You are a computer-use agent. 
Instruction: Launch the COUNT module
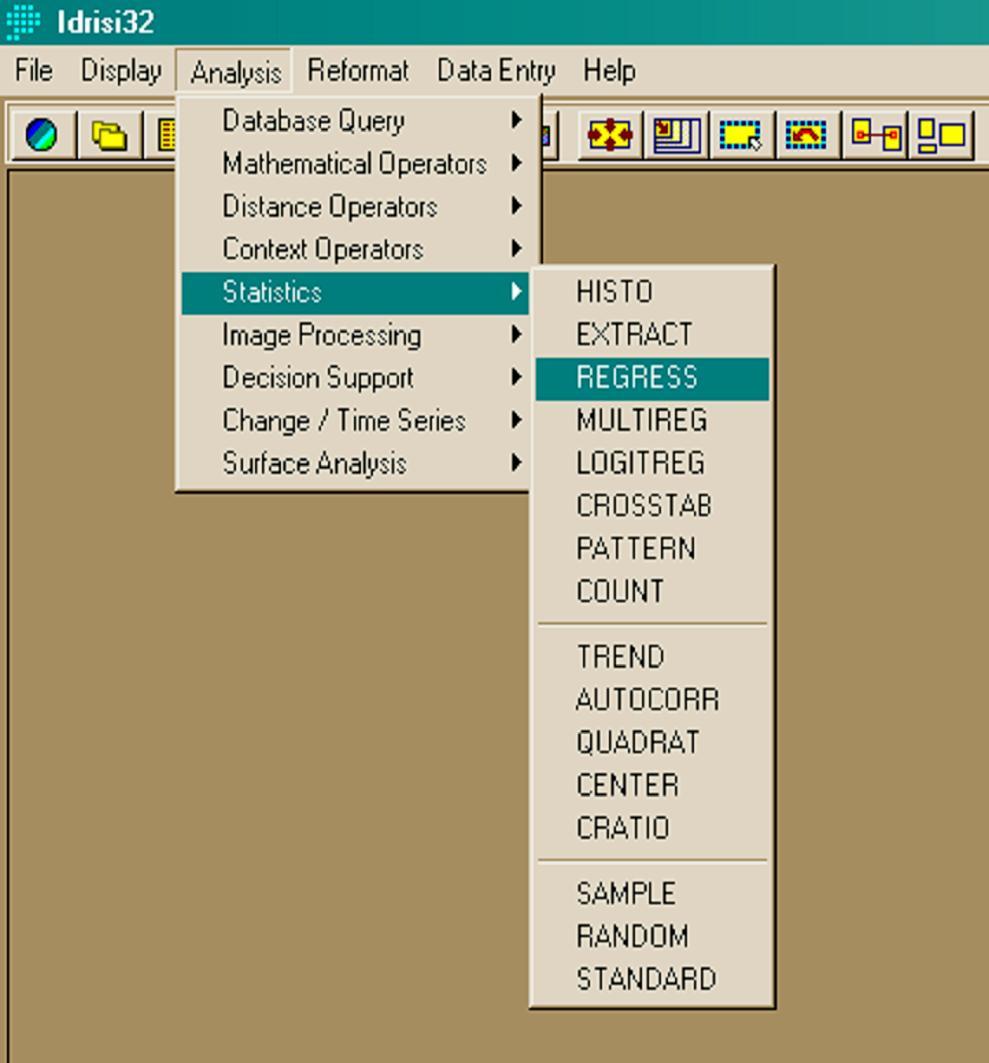click(652, 591)
